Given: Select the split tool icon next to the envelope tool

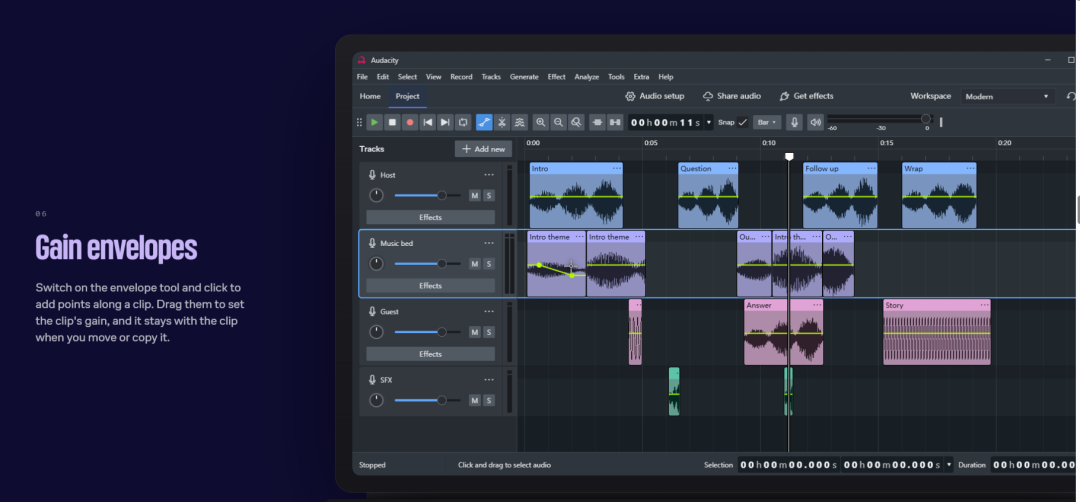Looking at the screenshot, I should (x=502, y=122).
